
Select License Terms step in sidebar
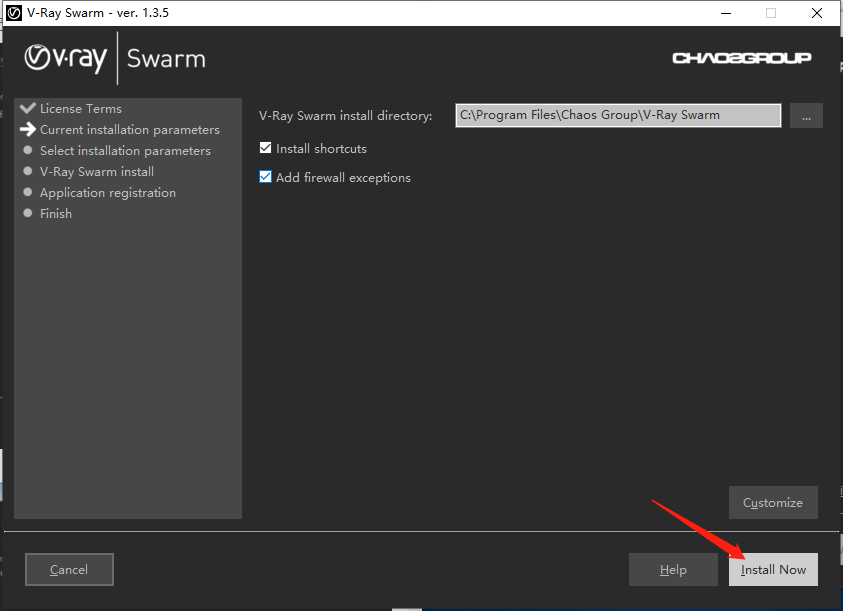pos(81,109)
